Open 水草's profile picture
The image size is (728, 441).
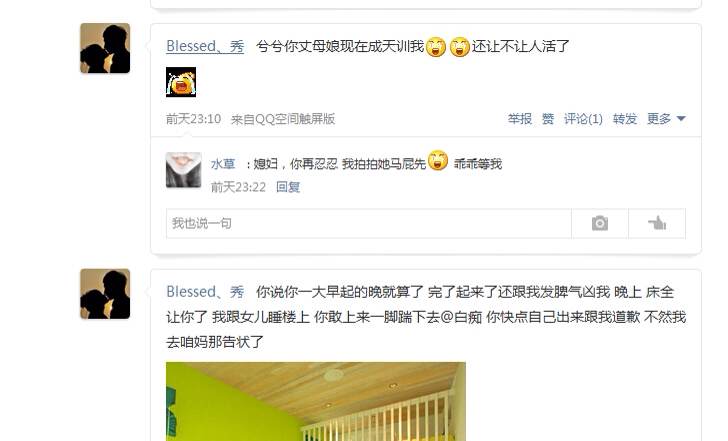183,170
